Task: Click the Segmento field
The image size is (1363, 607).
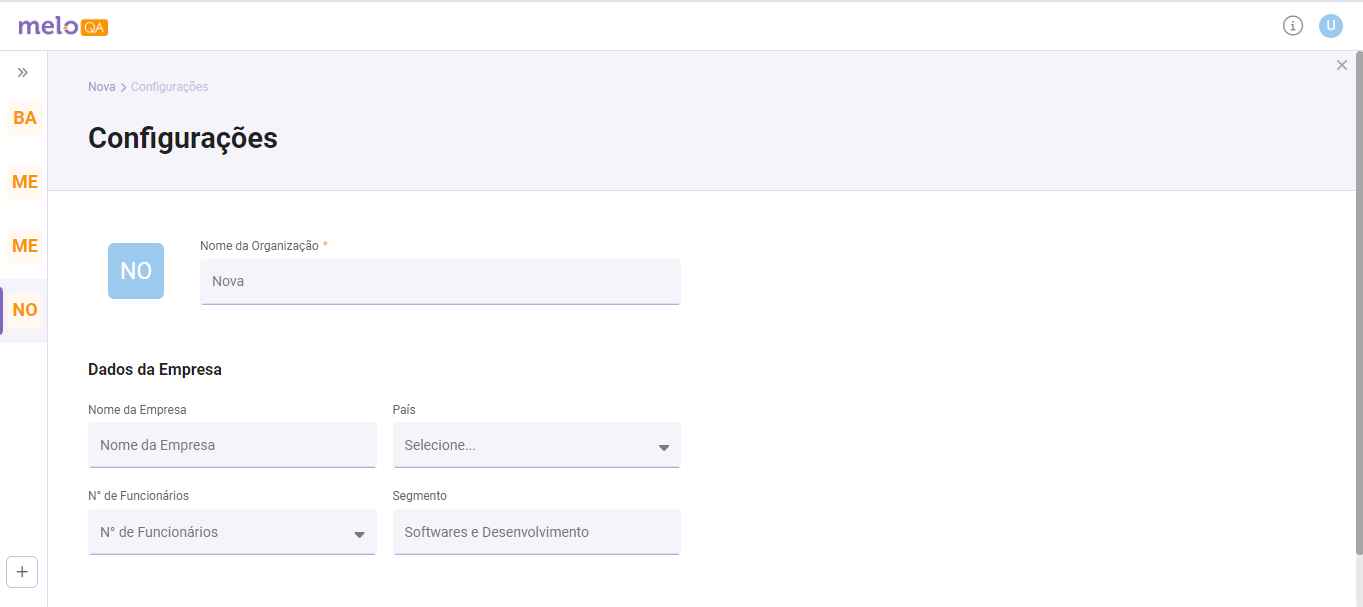Action: click(x=536, y=532)
